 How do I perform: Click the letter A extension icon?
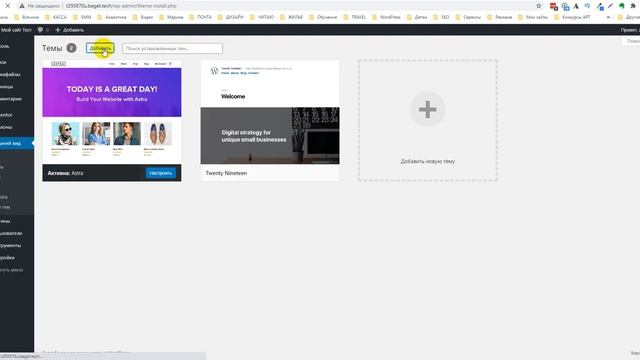(x=576, y=6)
